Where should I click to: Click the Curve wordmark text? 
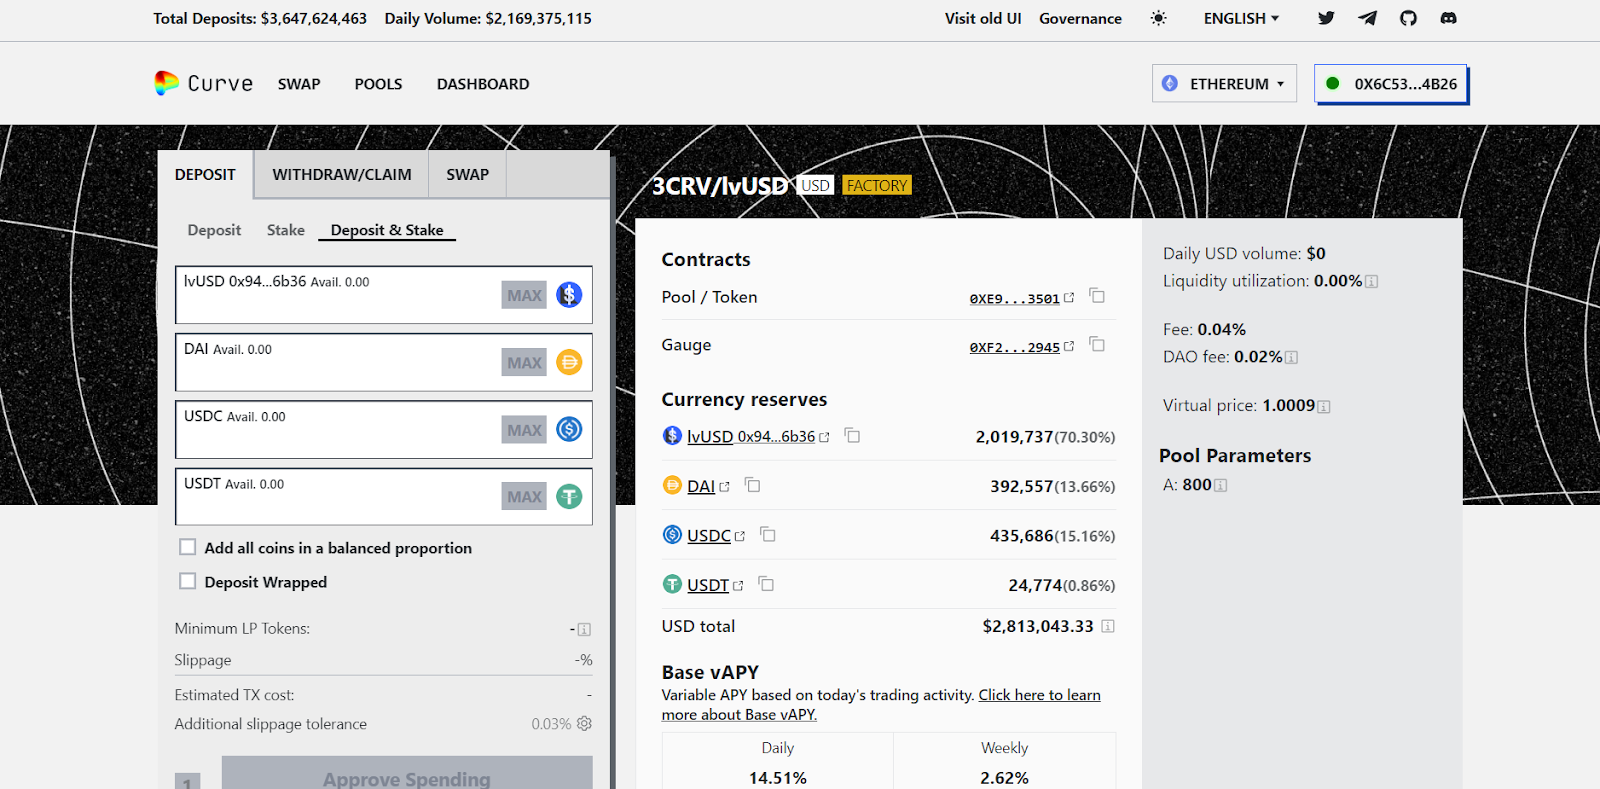[x=220, y=83]
